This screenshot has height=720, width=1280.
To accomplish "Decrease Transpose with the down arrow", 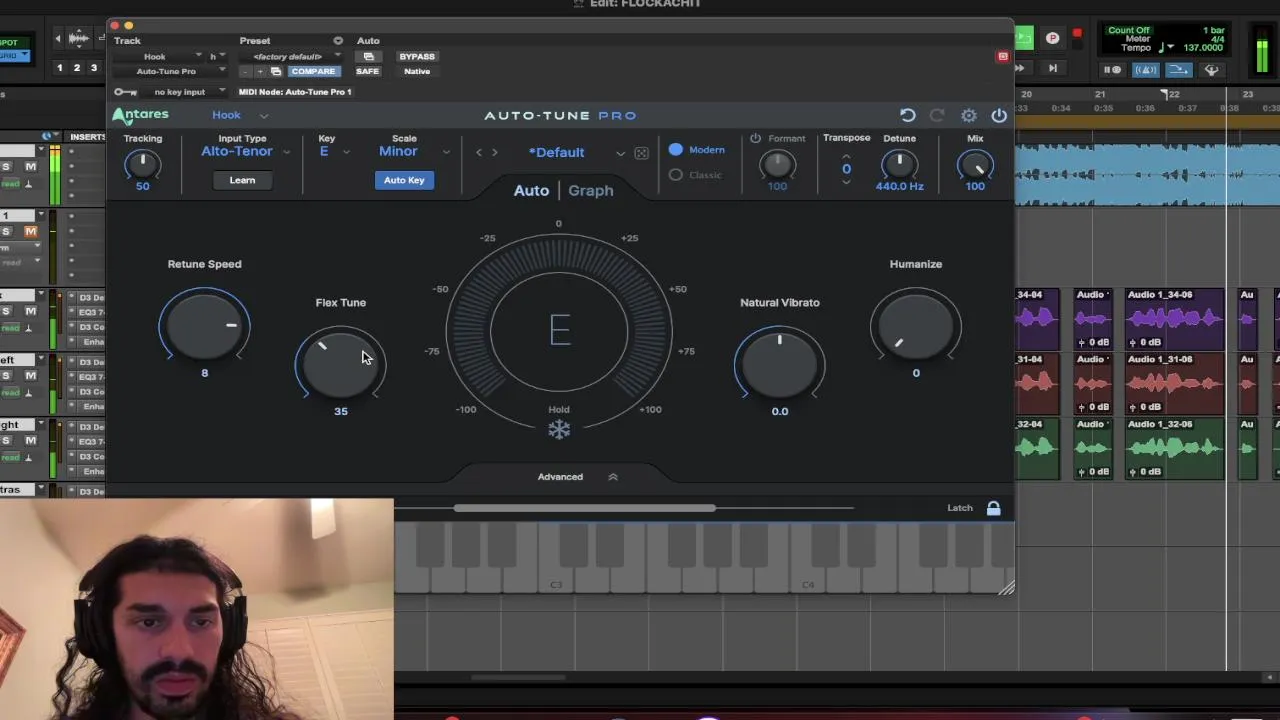I will click(846, 182).
